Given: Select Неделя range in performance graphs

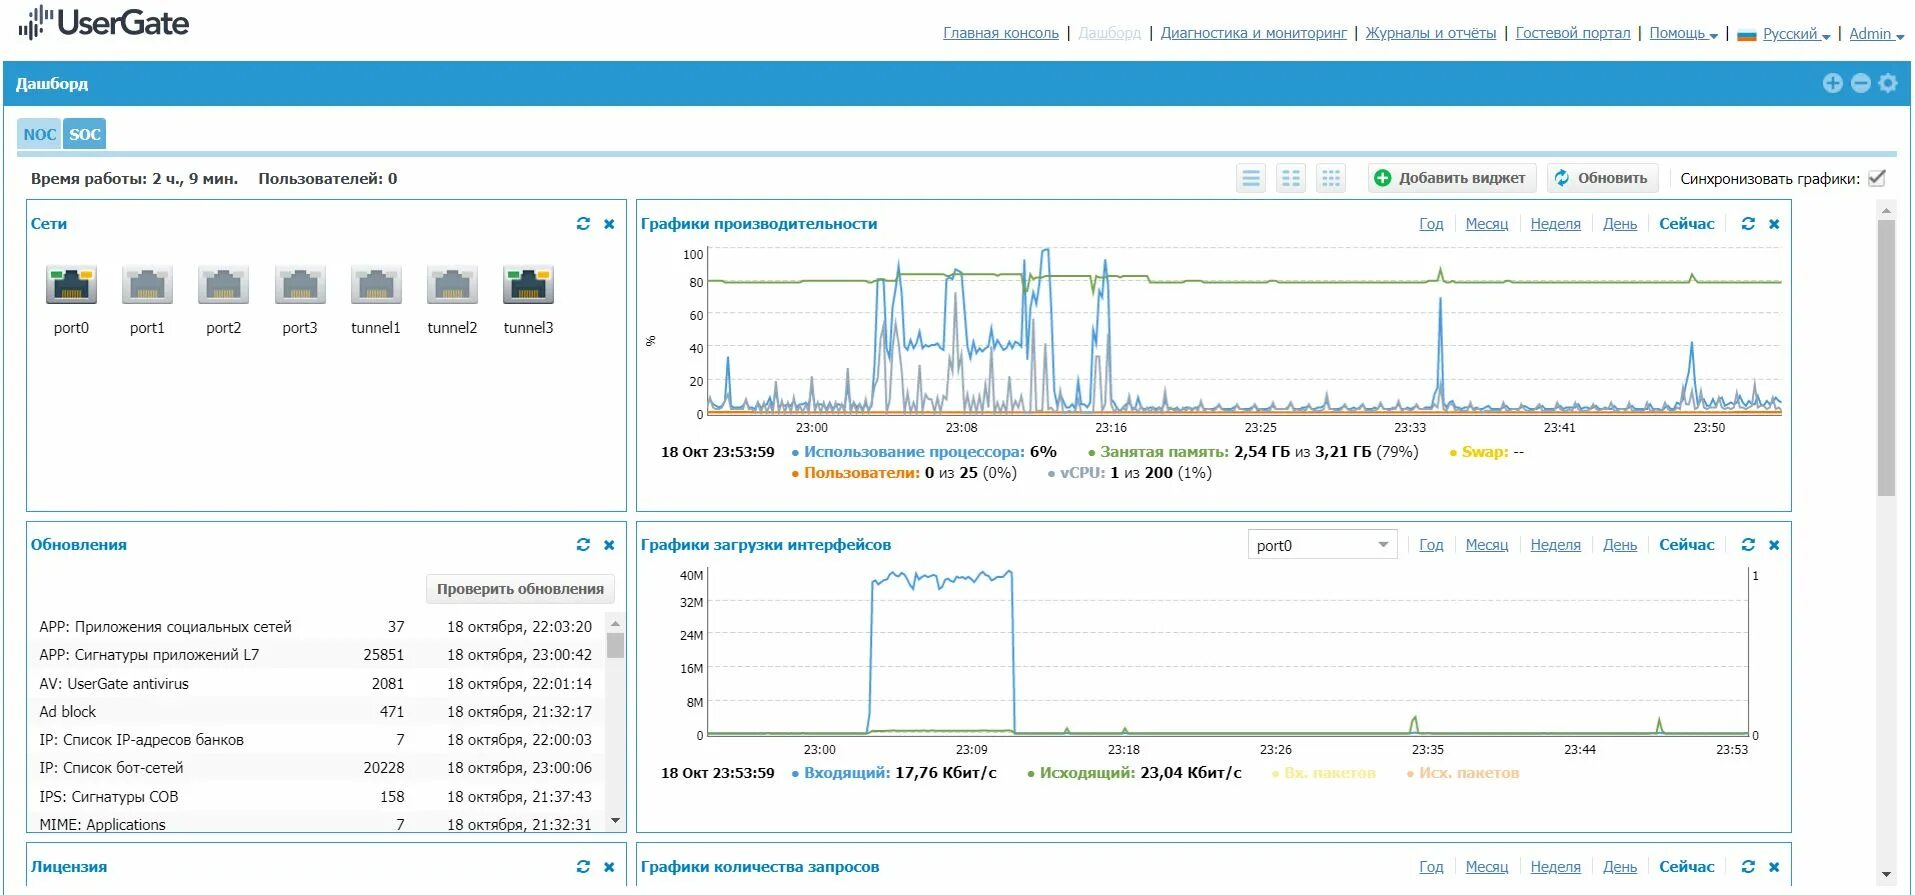Looking at the screenshot, I should click(1555, 224).
